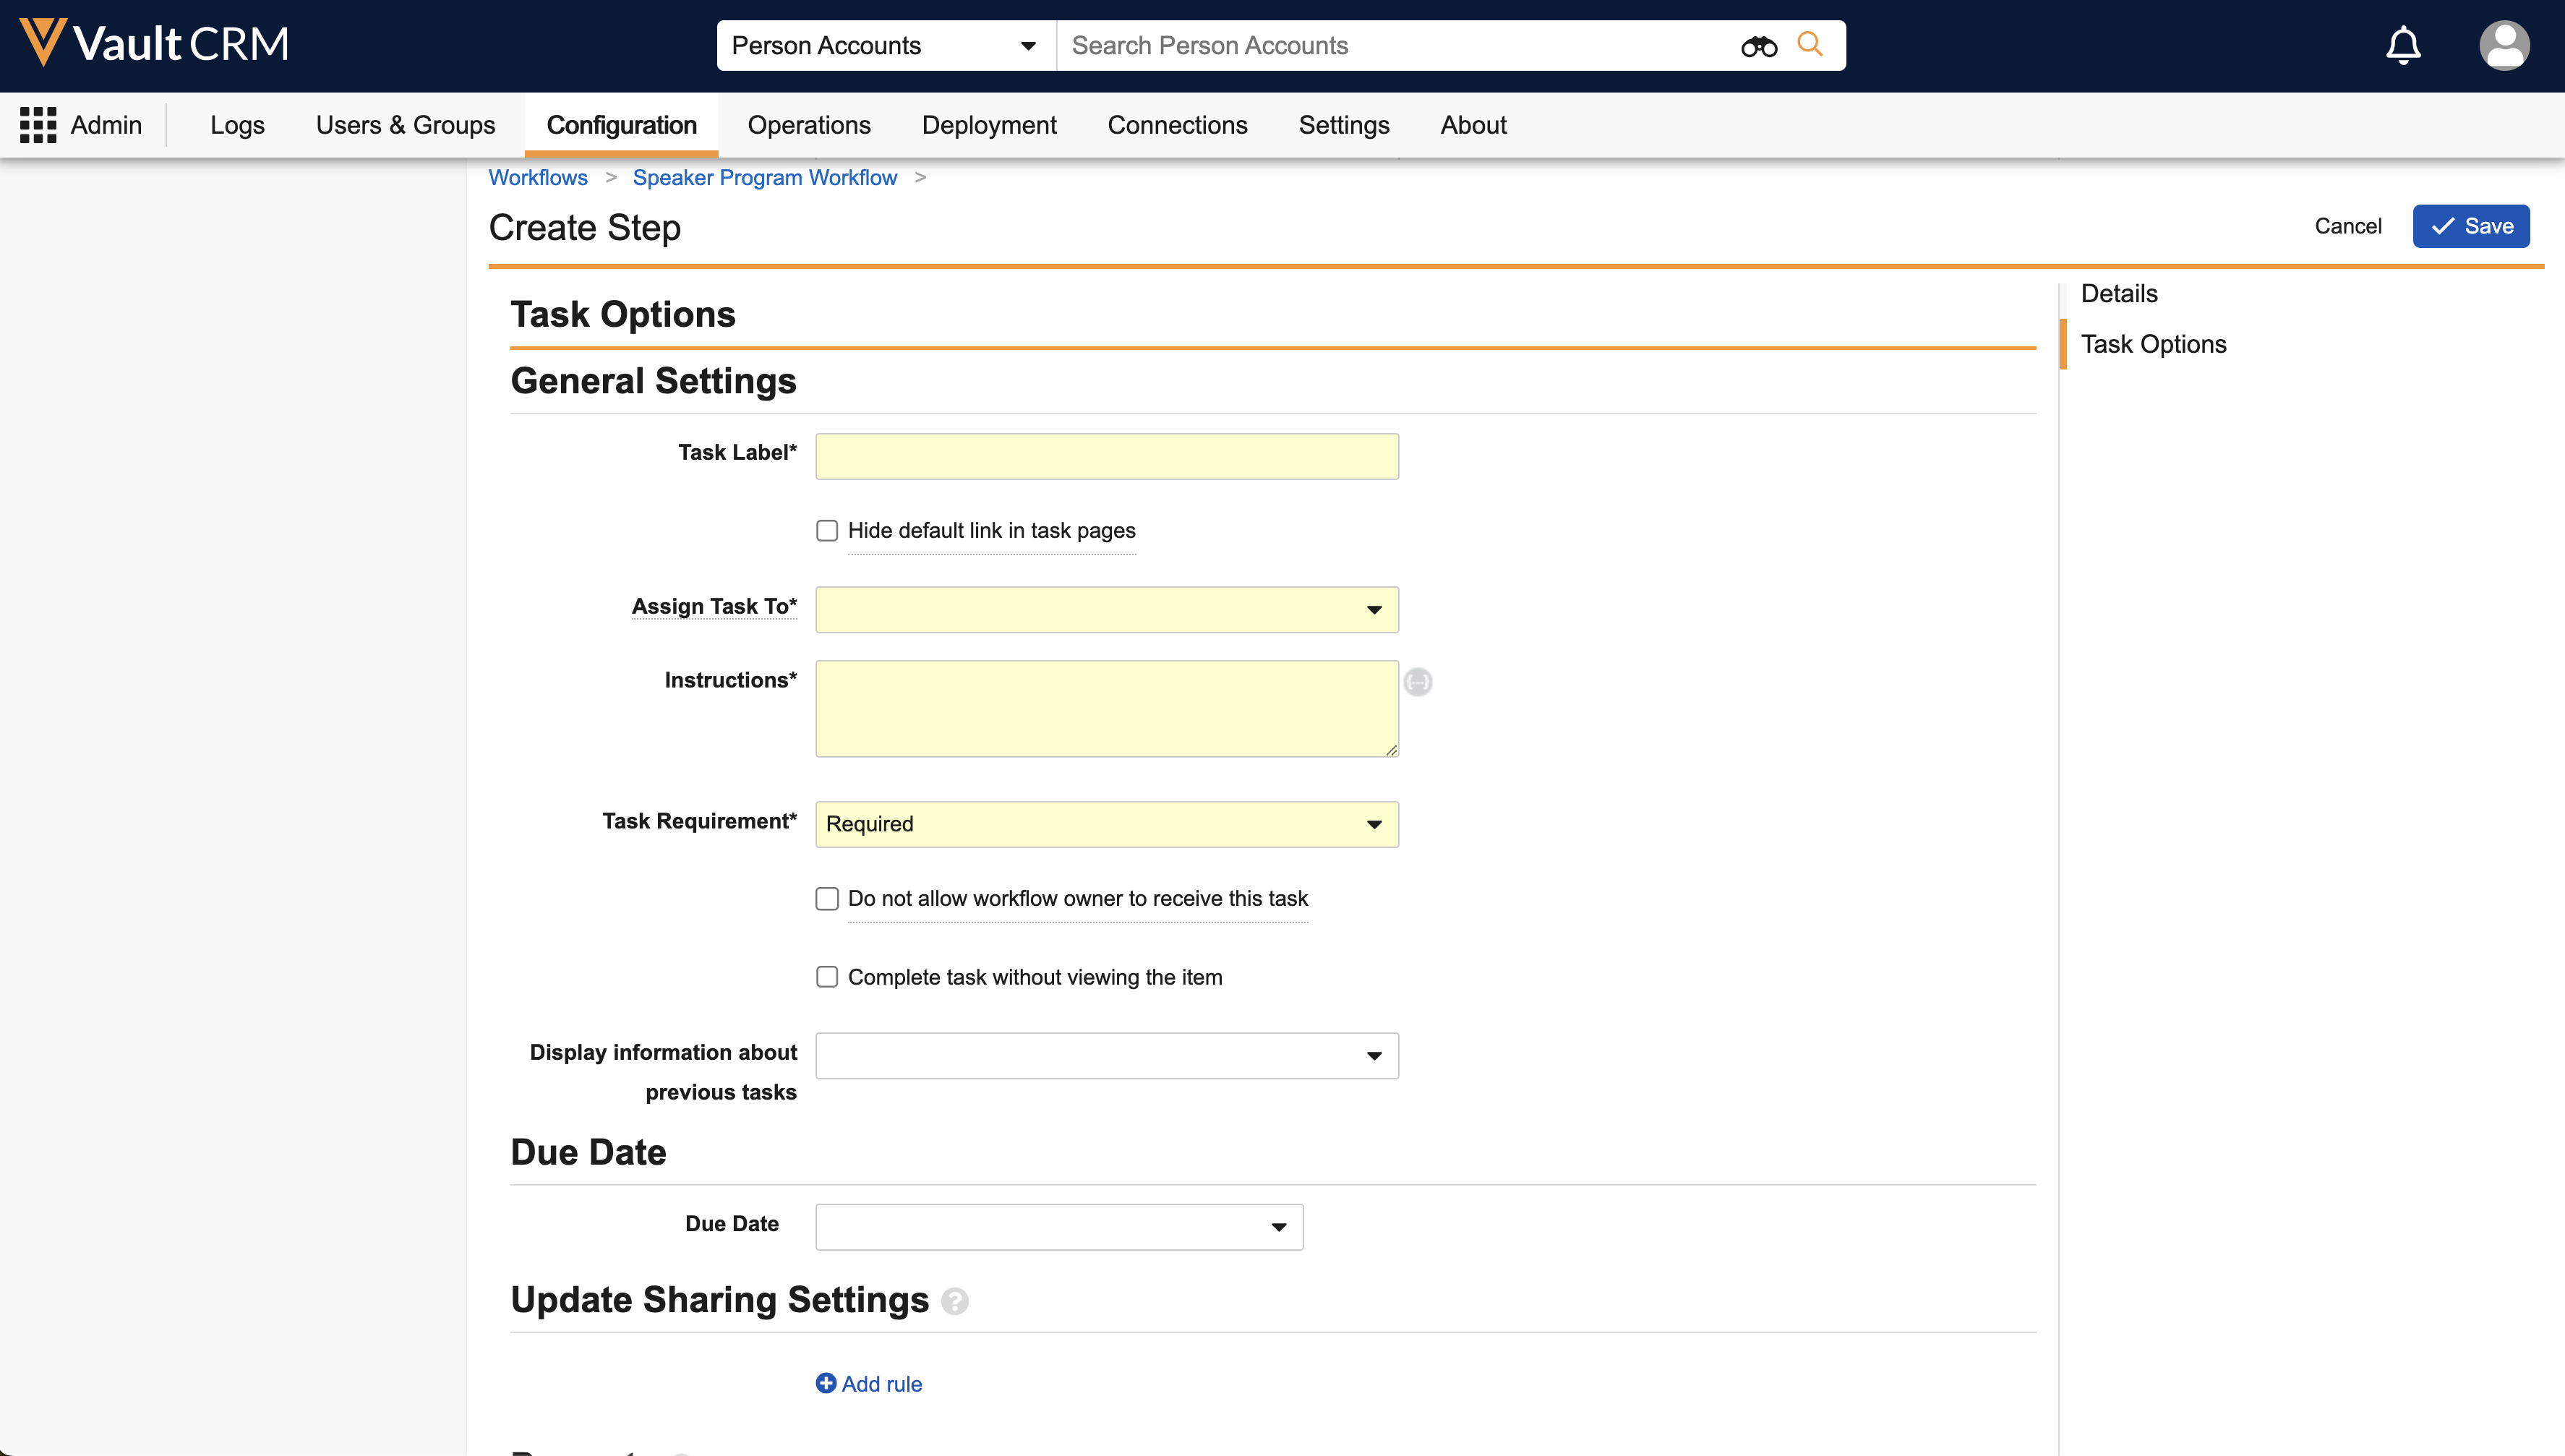Click the orange magnifier search icon

pyautogui.click(x=1810, y=44)
